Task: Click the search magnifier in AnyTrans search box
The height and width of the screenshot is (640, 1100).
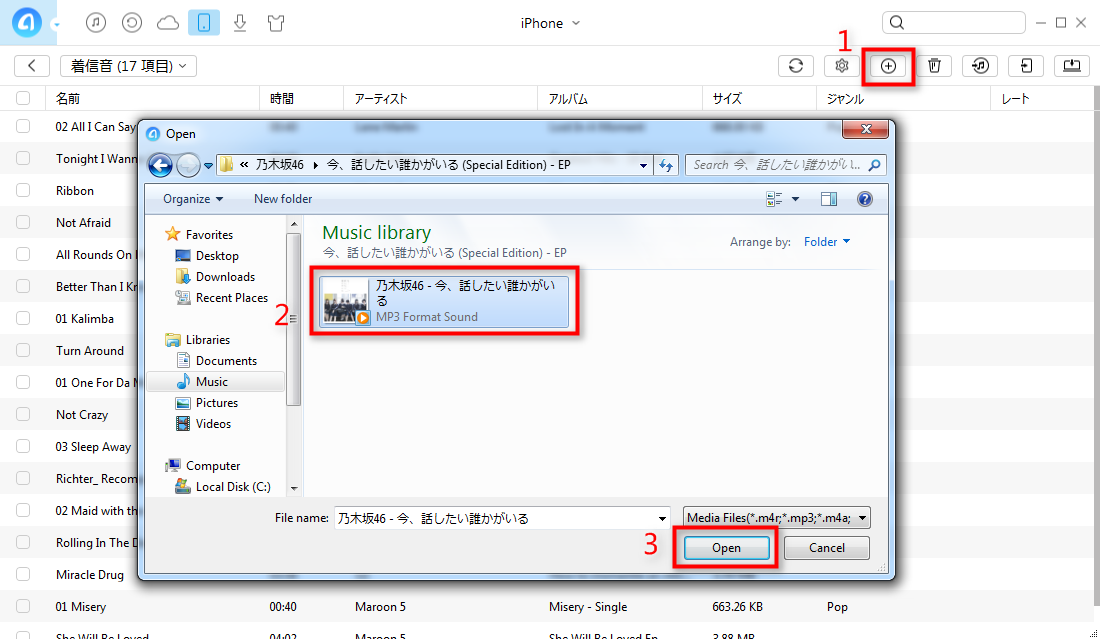Action: 897,22
